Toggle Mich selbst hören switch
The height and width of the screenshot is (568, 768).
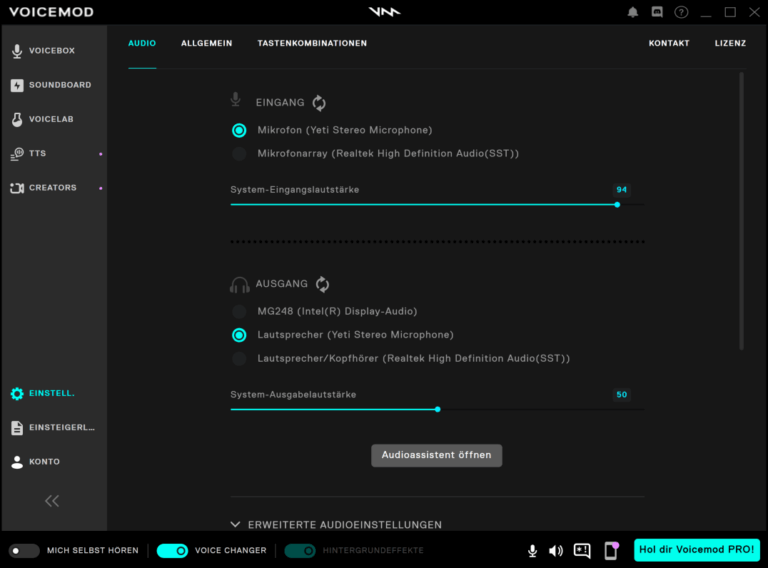[x=24, y=551]
